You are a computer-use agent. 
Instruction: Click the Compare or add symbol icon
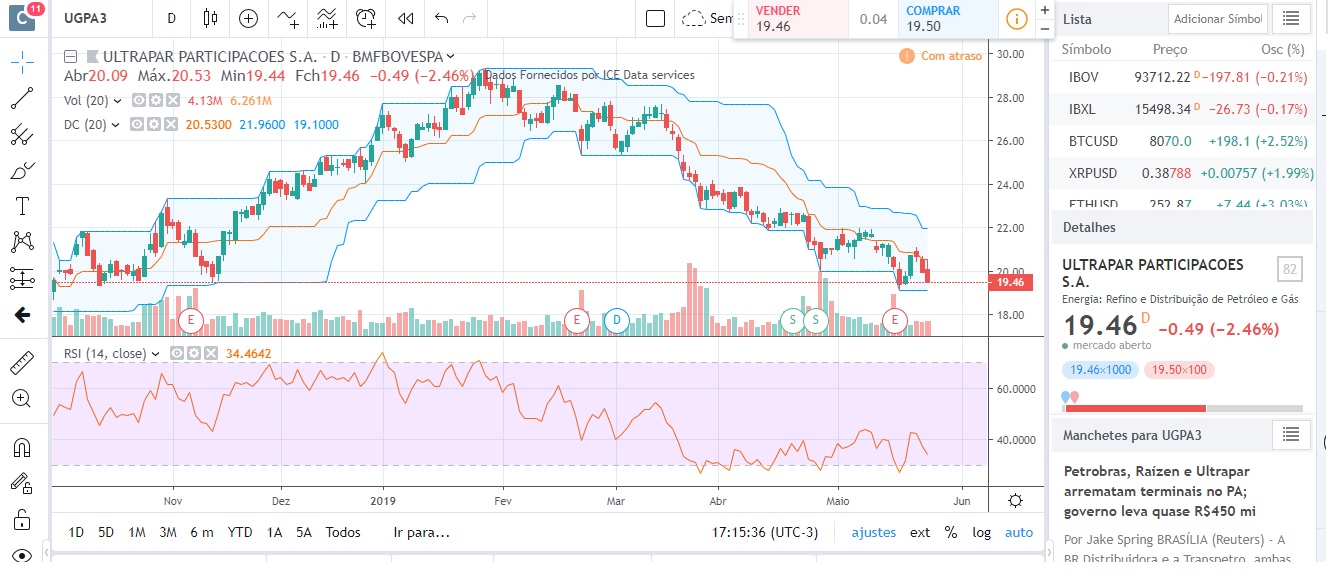click(249, 18)
